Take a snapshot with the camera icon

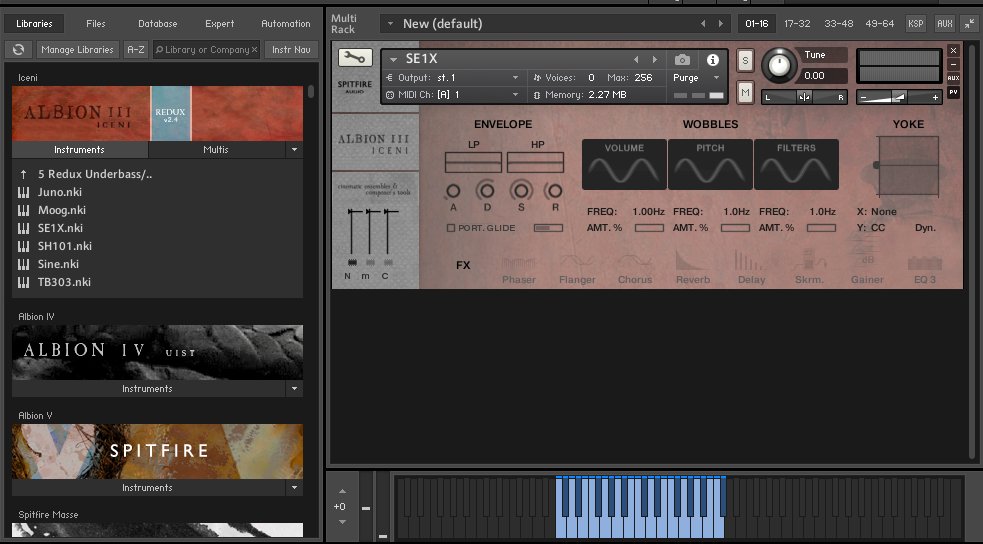tap(682, 60)
